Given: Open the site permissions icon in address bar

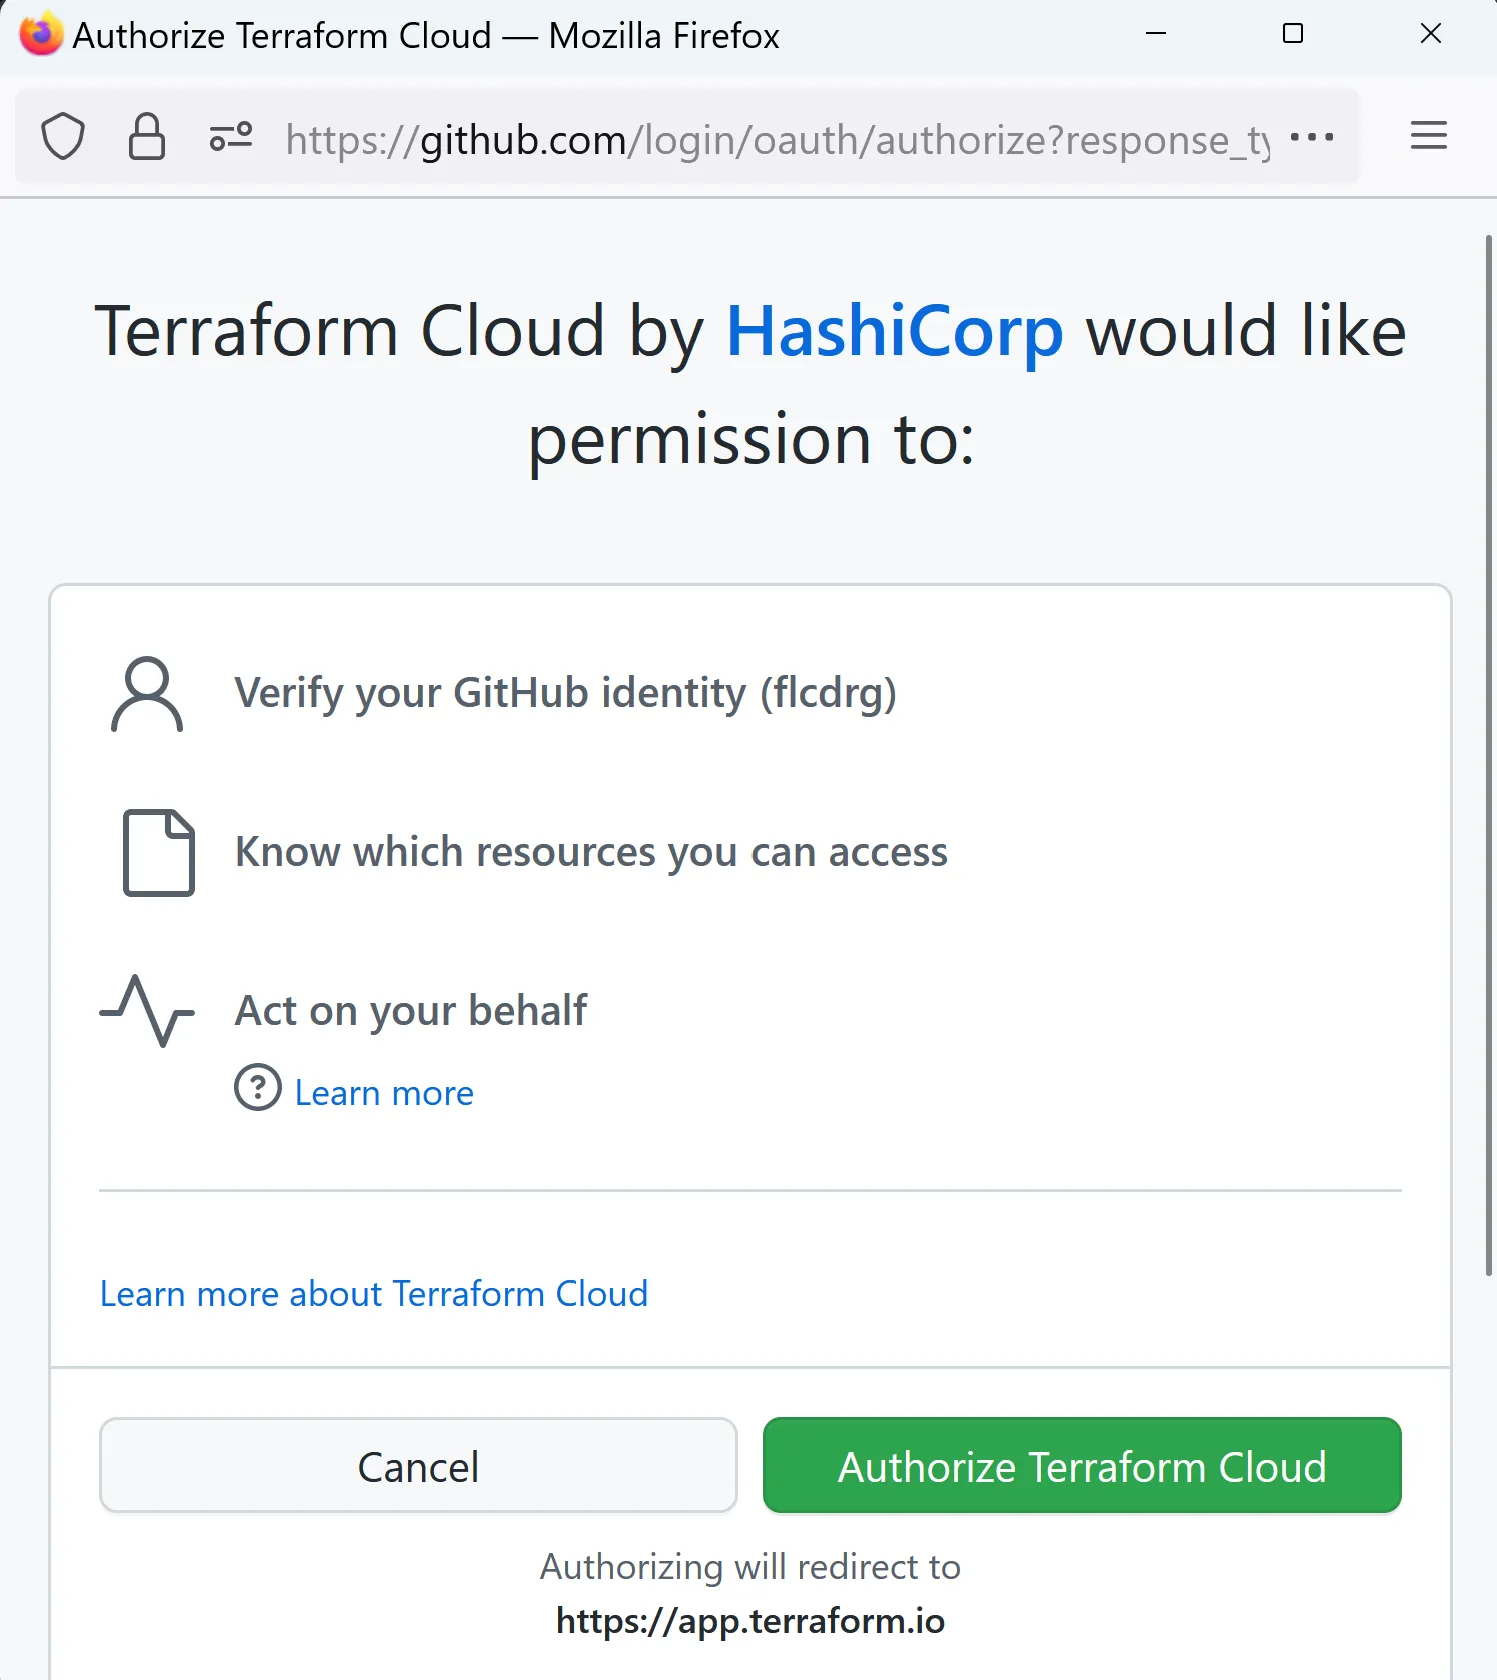Looking at the screenshot, I should coord(231,137).
